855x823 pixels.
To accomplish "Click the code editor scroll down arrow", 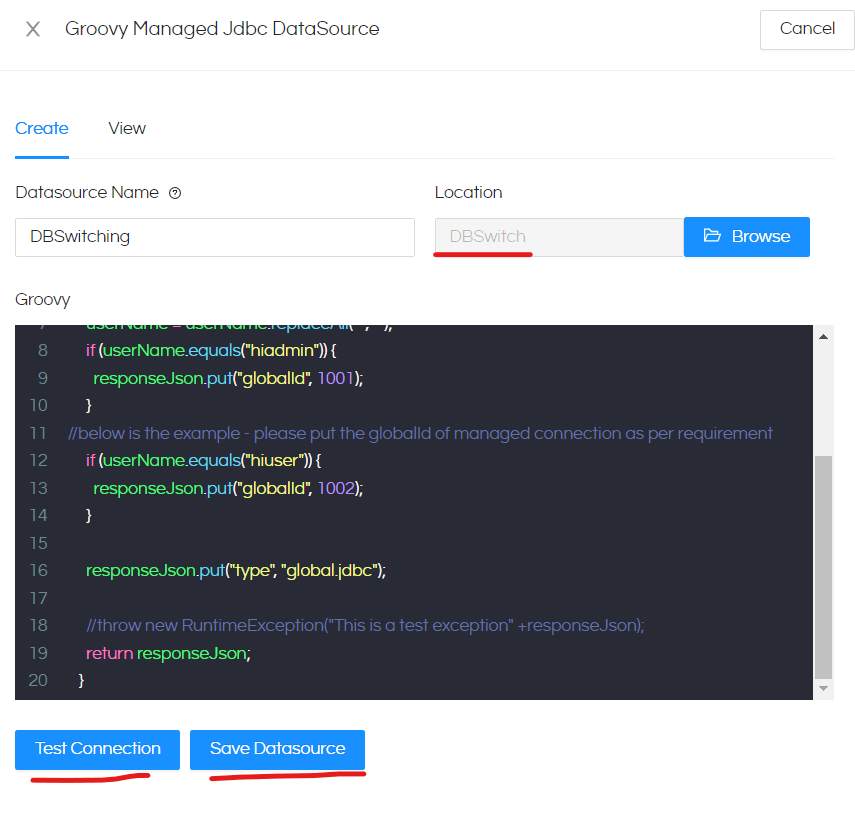I will click(823, 688).
